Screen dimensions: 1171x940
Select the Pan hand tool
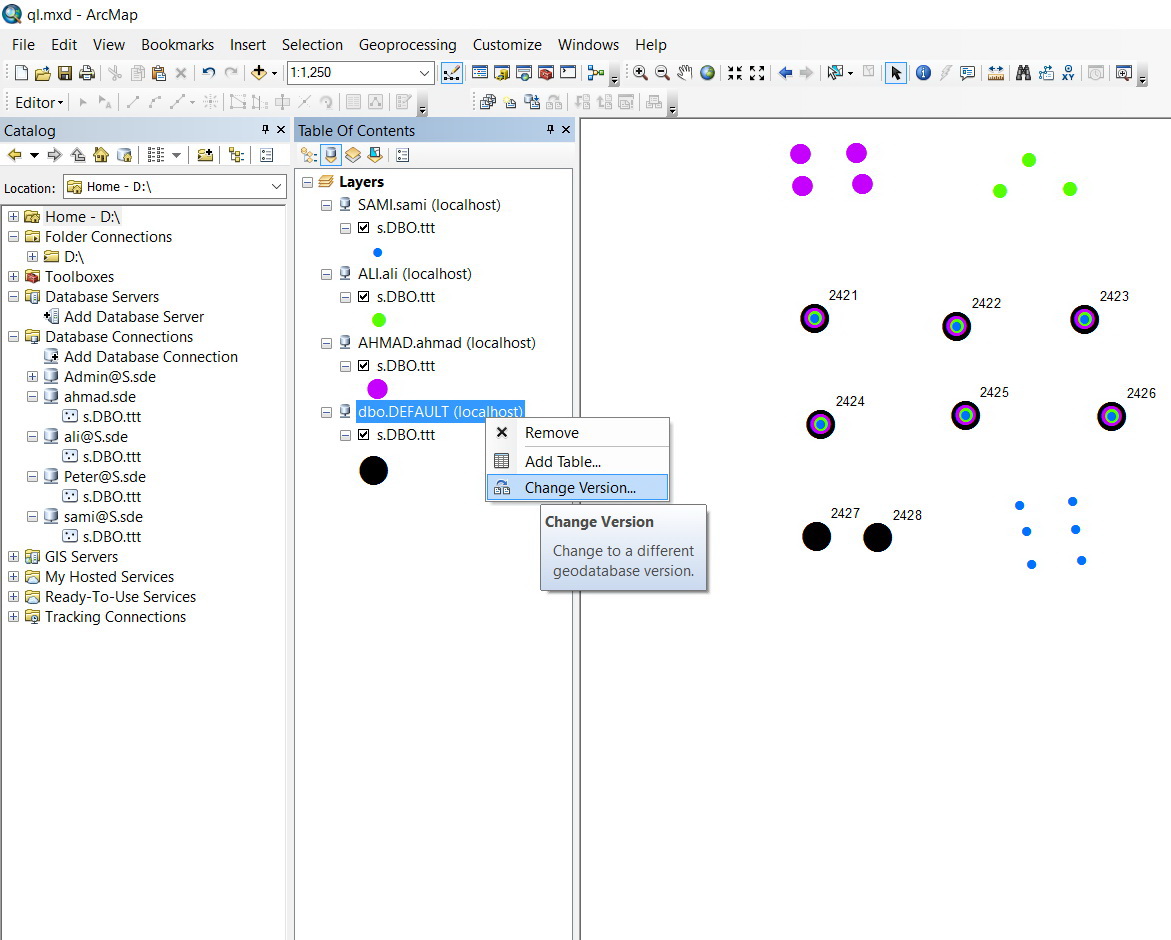685,73
